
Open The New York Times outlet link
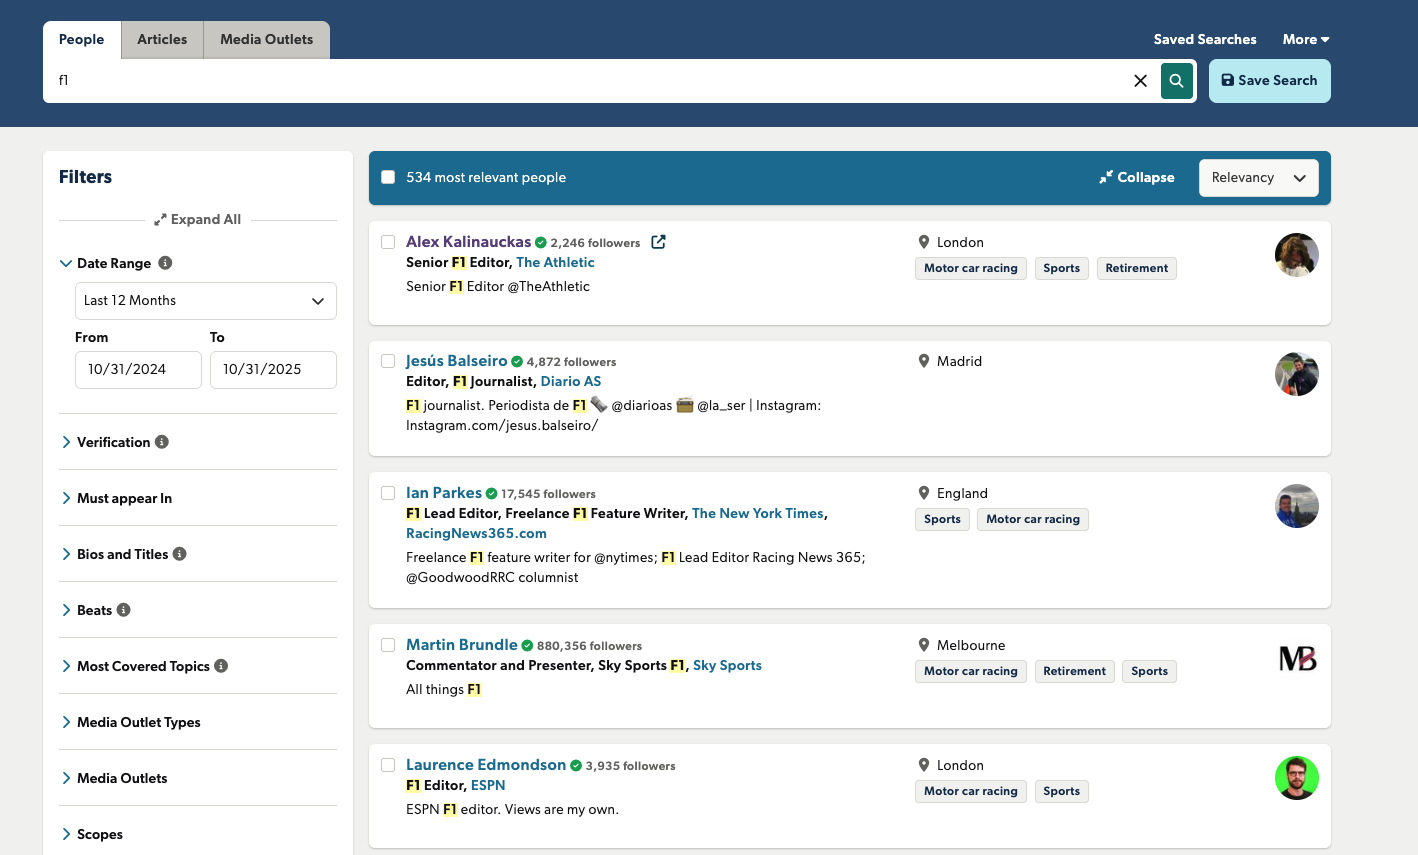[x=757, y=513]
